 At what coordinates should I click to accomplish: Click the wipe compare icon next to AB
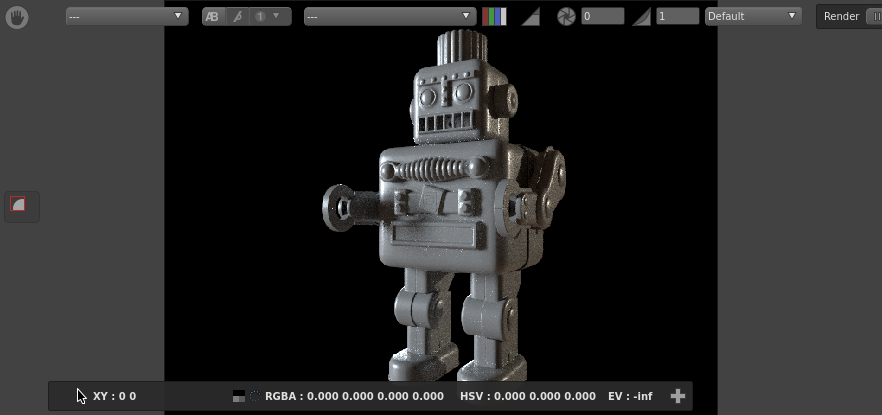point(237,17)
